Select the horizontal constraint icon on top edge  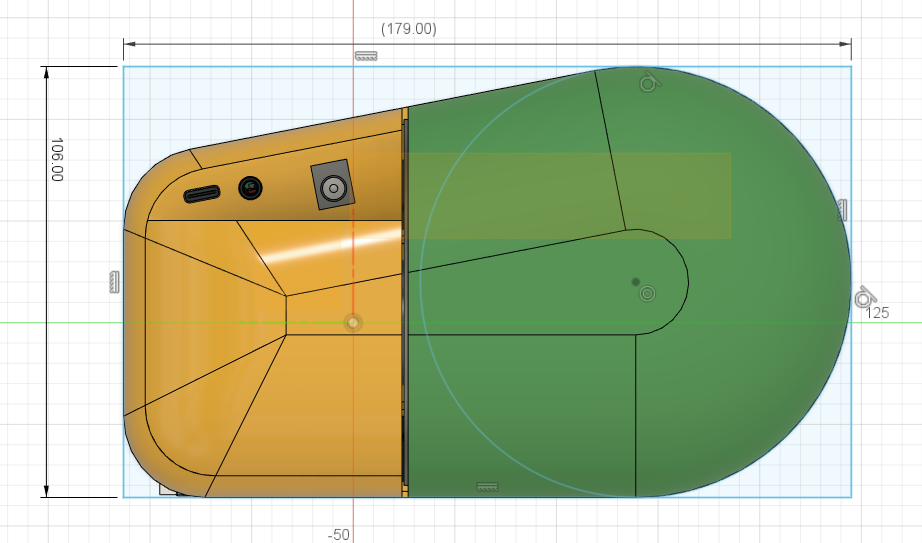pyautogui.click(x=366, y=56)
